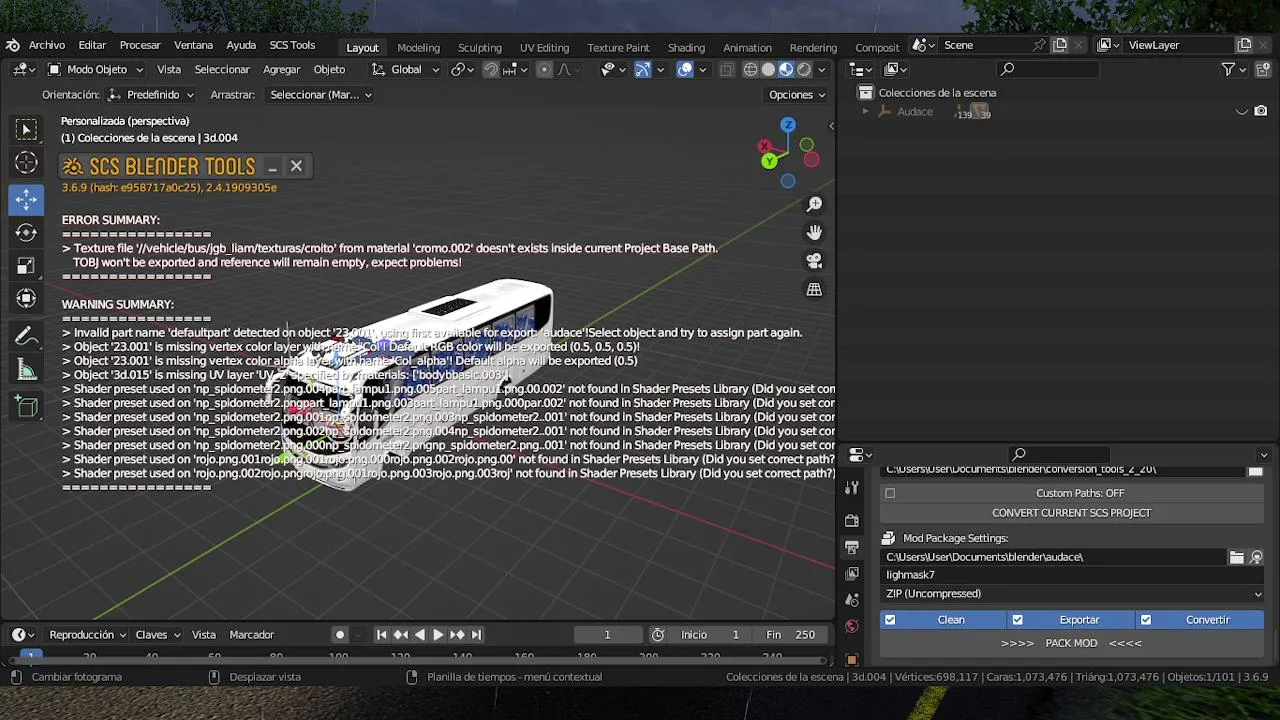Open the outliner filter dropdown
Image resolution: width=1280 pixels, height=720 pixels.
tap(1234, 69)
